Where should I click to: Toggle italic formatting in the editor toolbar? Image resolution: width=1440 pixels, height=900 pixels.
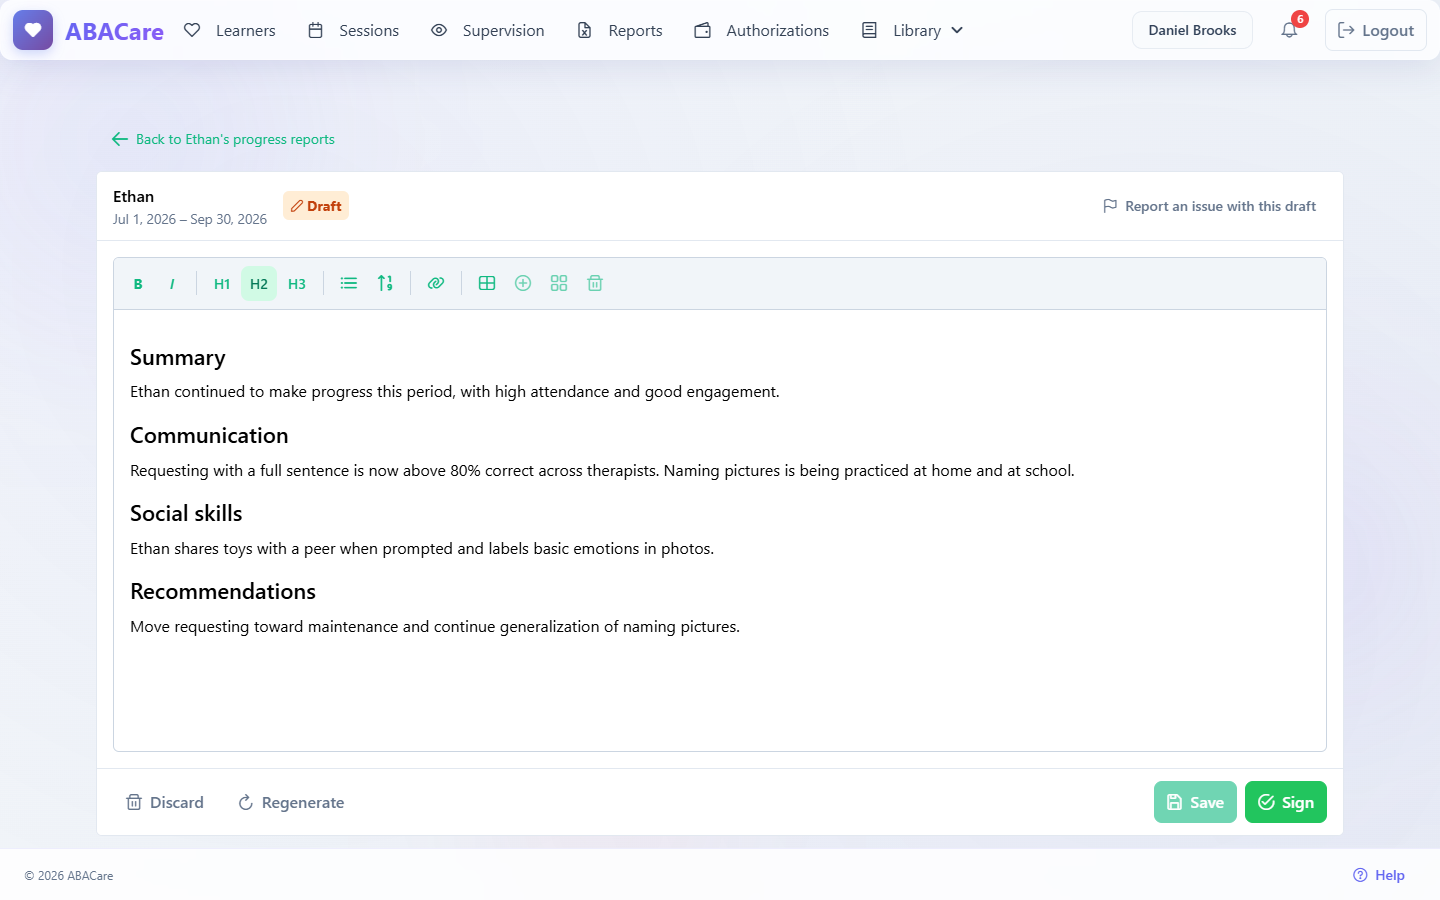coord(172,284)
